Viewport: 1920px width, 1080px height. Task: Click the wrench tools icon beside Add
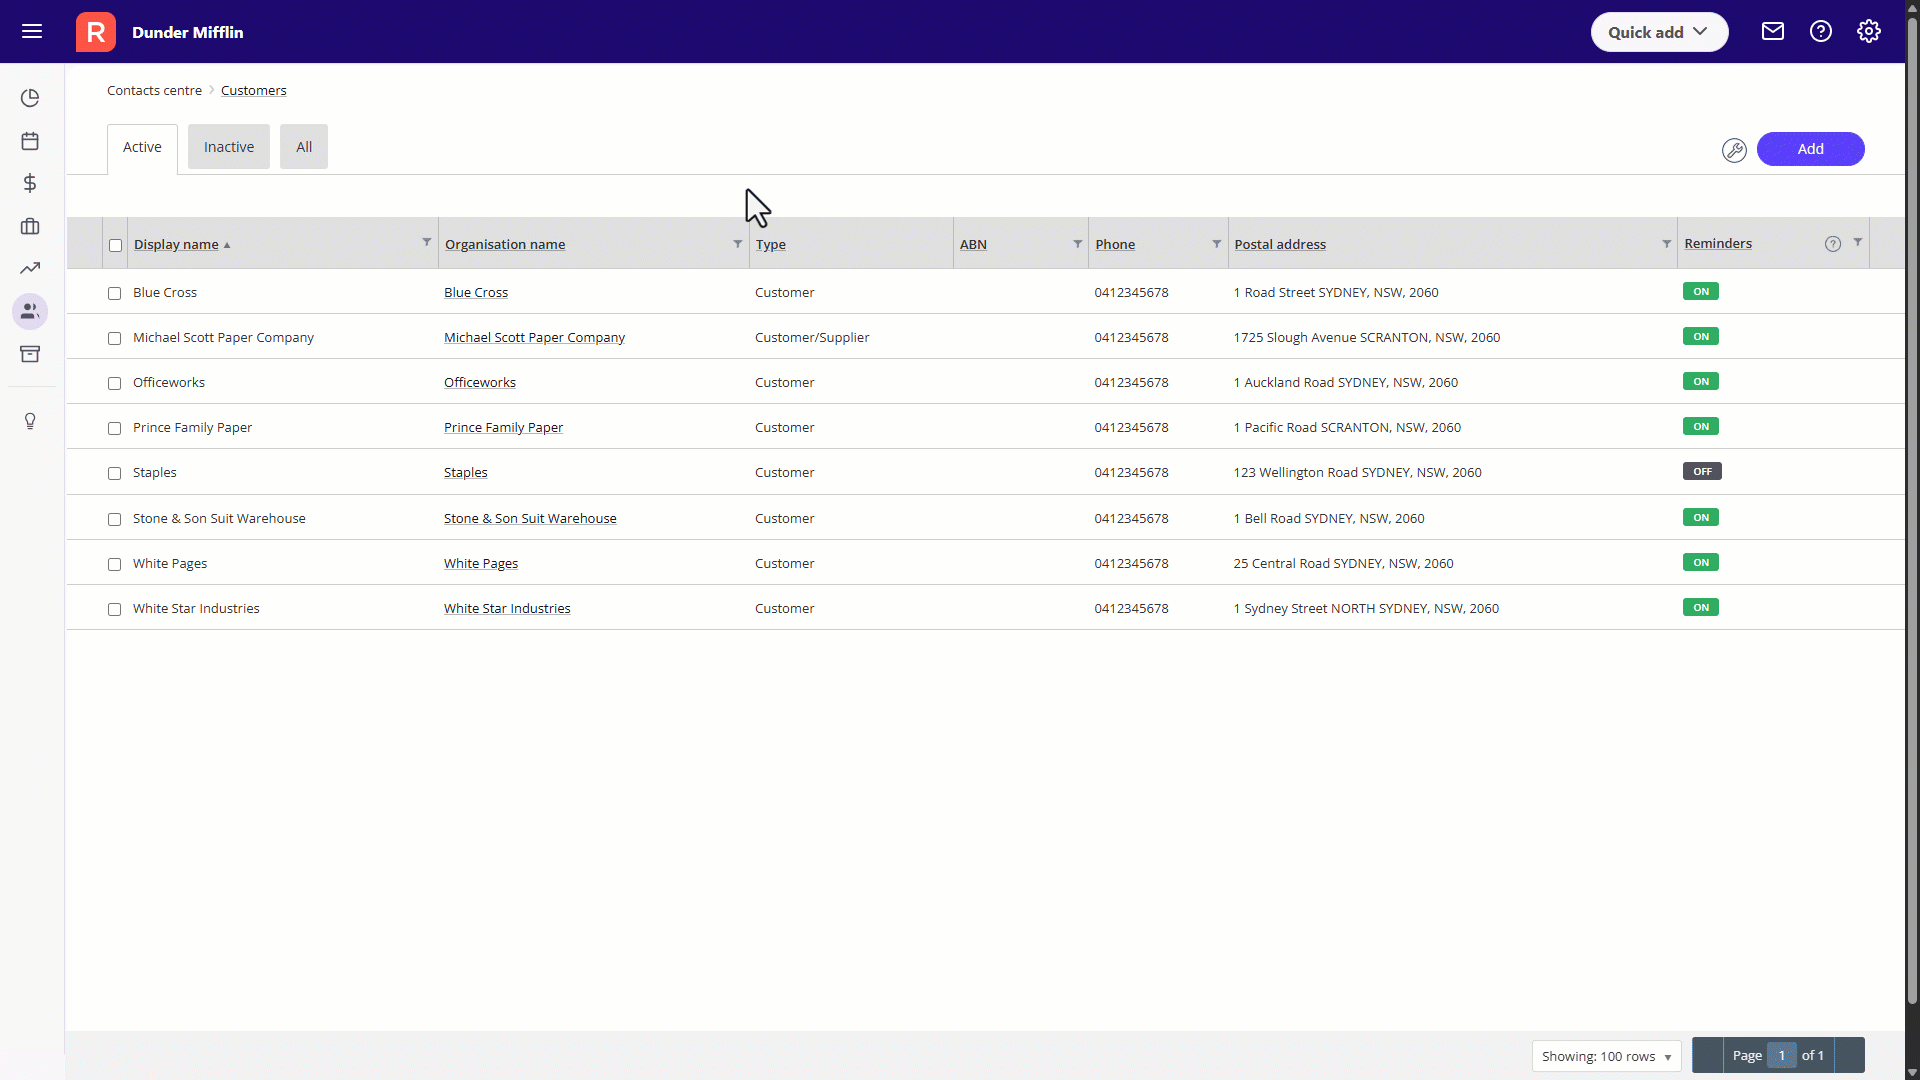click(x=1733, y=149)
